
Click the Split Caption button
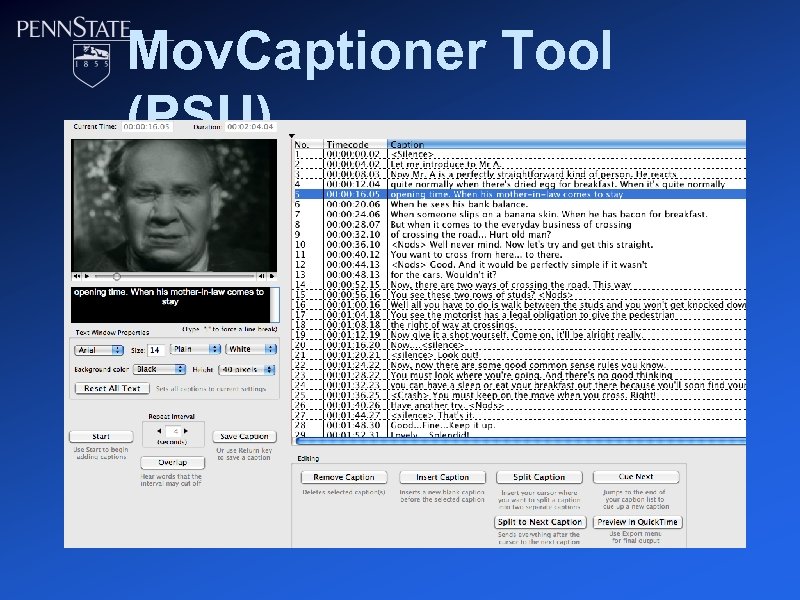coord(539,477)
